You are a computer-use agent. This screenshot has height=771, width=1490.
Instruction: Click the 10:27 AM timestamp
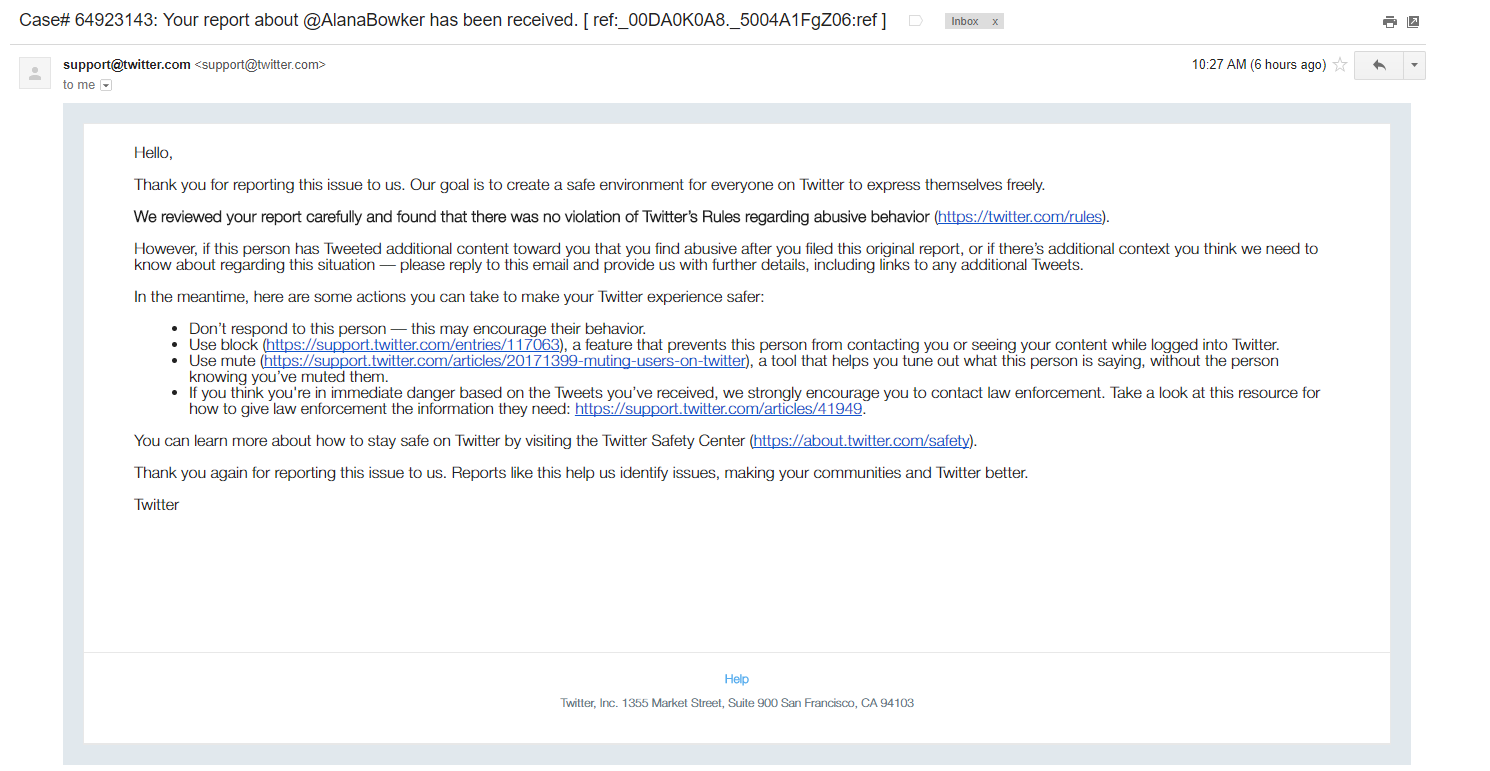1259,65
